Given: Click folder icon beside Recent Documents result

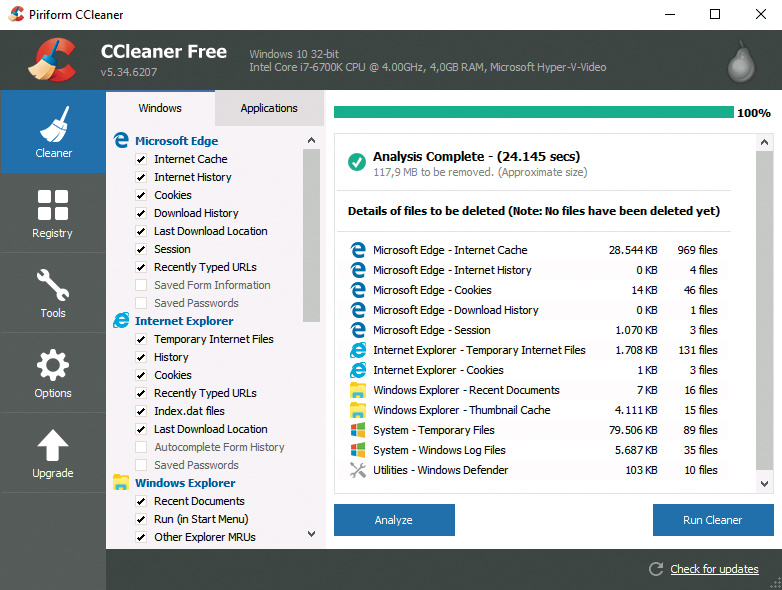Looking at the screenshot, I should (358, 390).
